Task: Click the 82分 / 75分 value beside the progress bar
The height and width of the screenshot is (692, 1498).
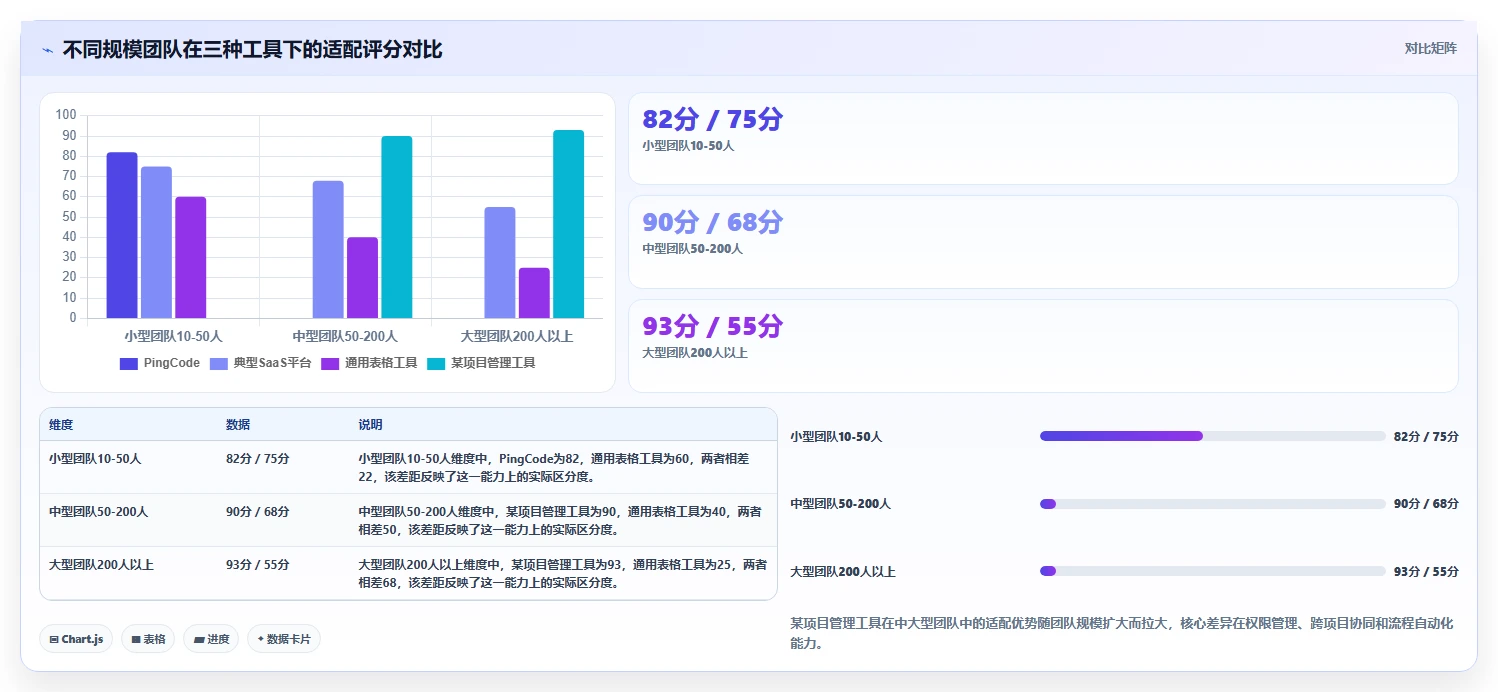Action: (1426, 437)
